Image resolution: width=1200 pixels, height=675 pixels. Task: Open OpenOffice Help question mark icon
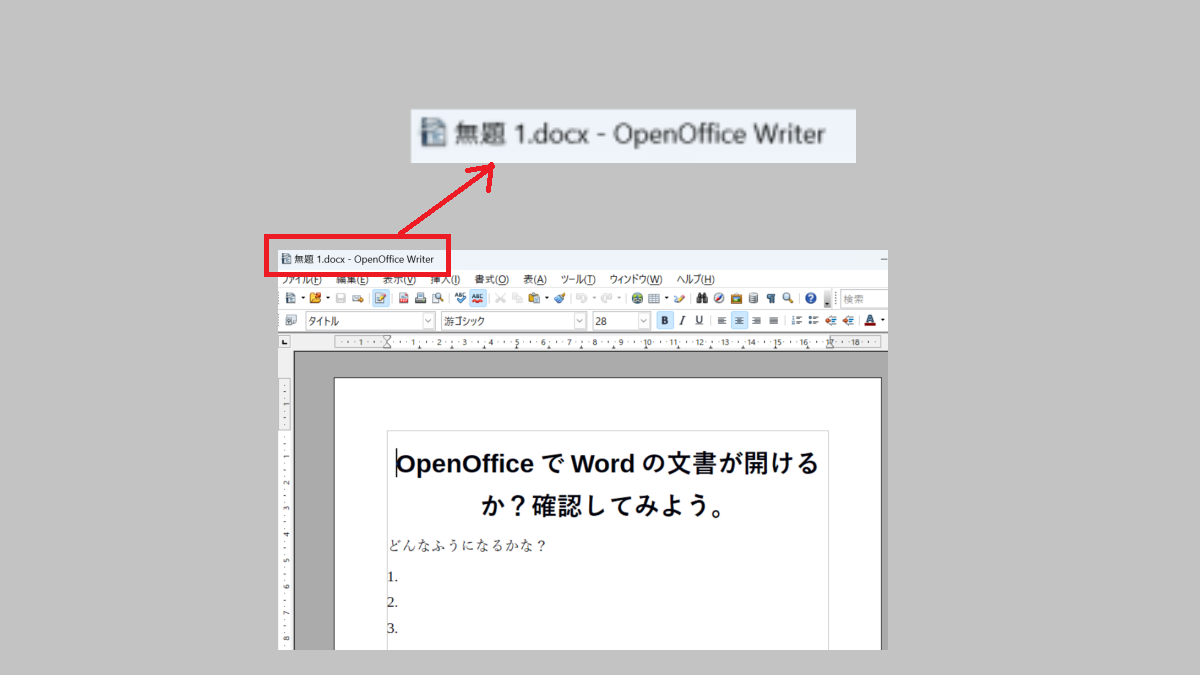(810, 298)
